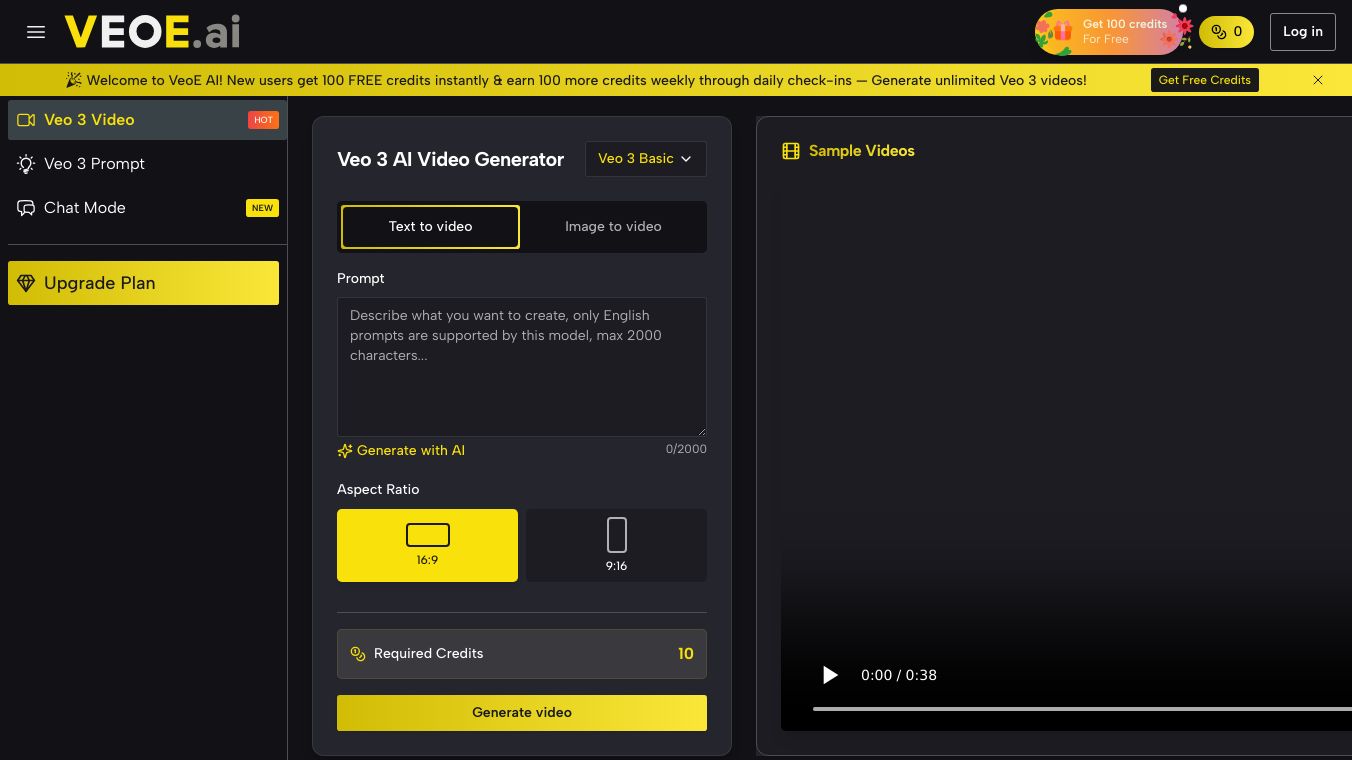Focus the Prompt text area
This screenshot has width=1352, height=760.
522,367
